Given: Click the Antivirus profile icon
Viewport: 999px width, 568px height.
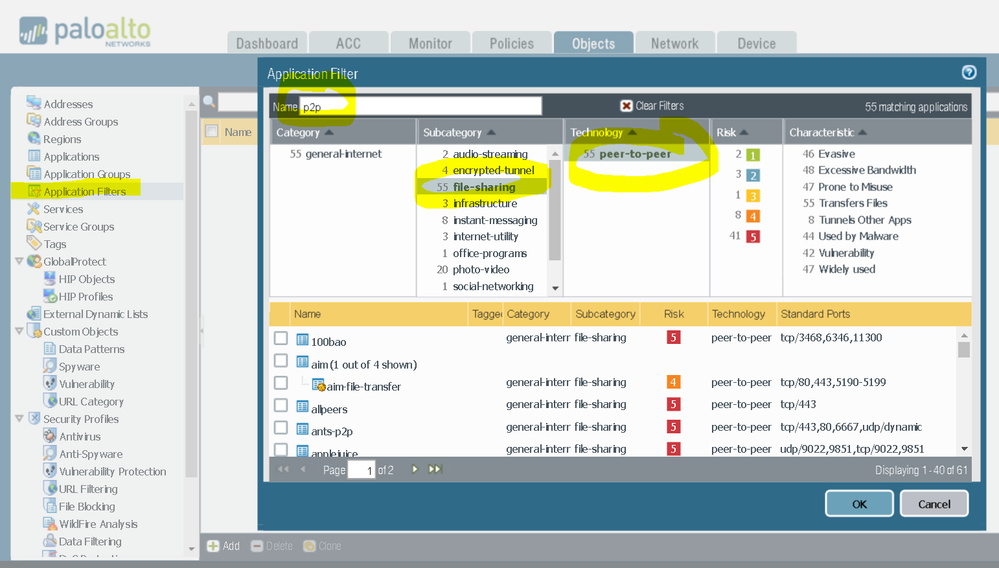Looking at the screenshot, I should (x=50, y=437).
